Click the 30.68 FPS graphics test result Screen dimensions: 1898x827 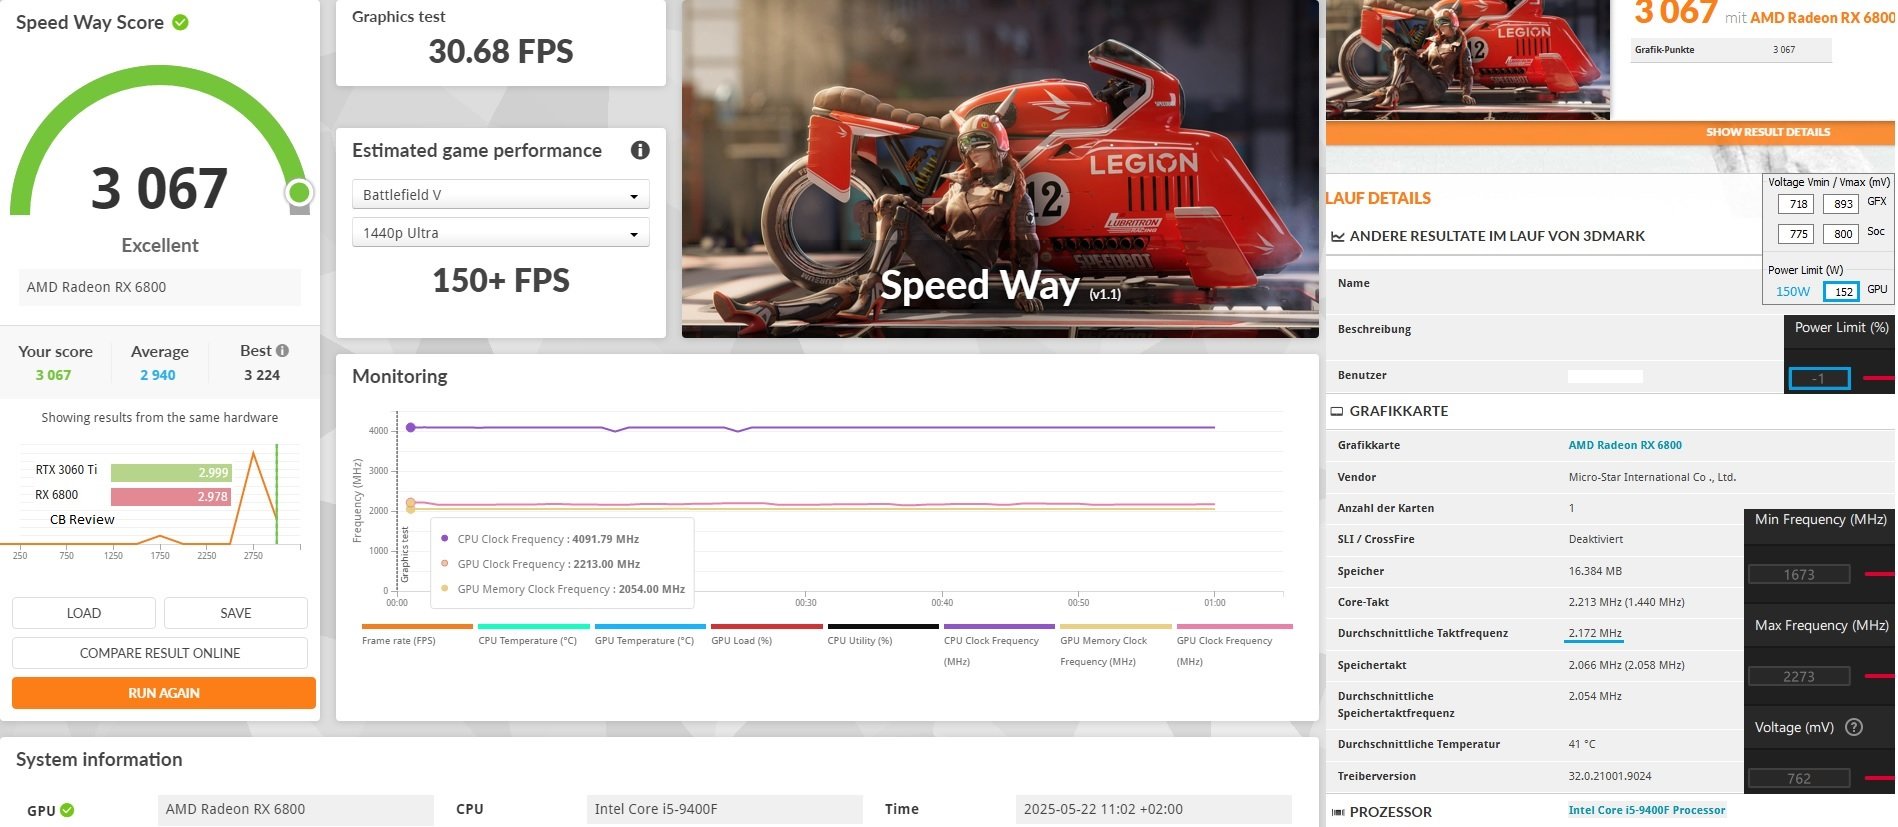(501, 51)
